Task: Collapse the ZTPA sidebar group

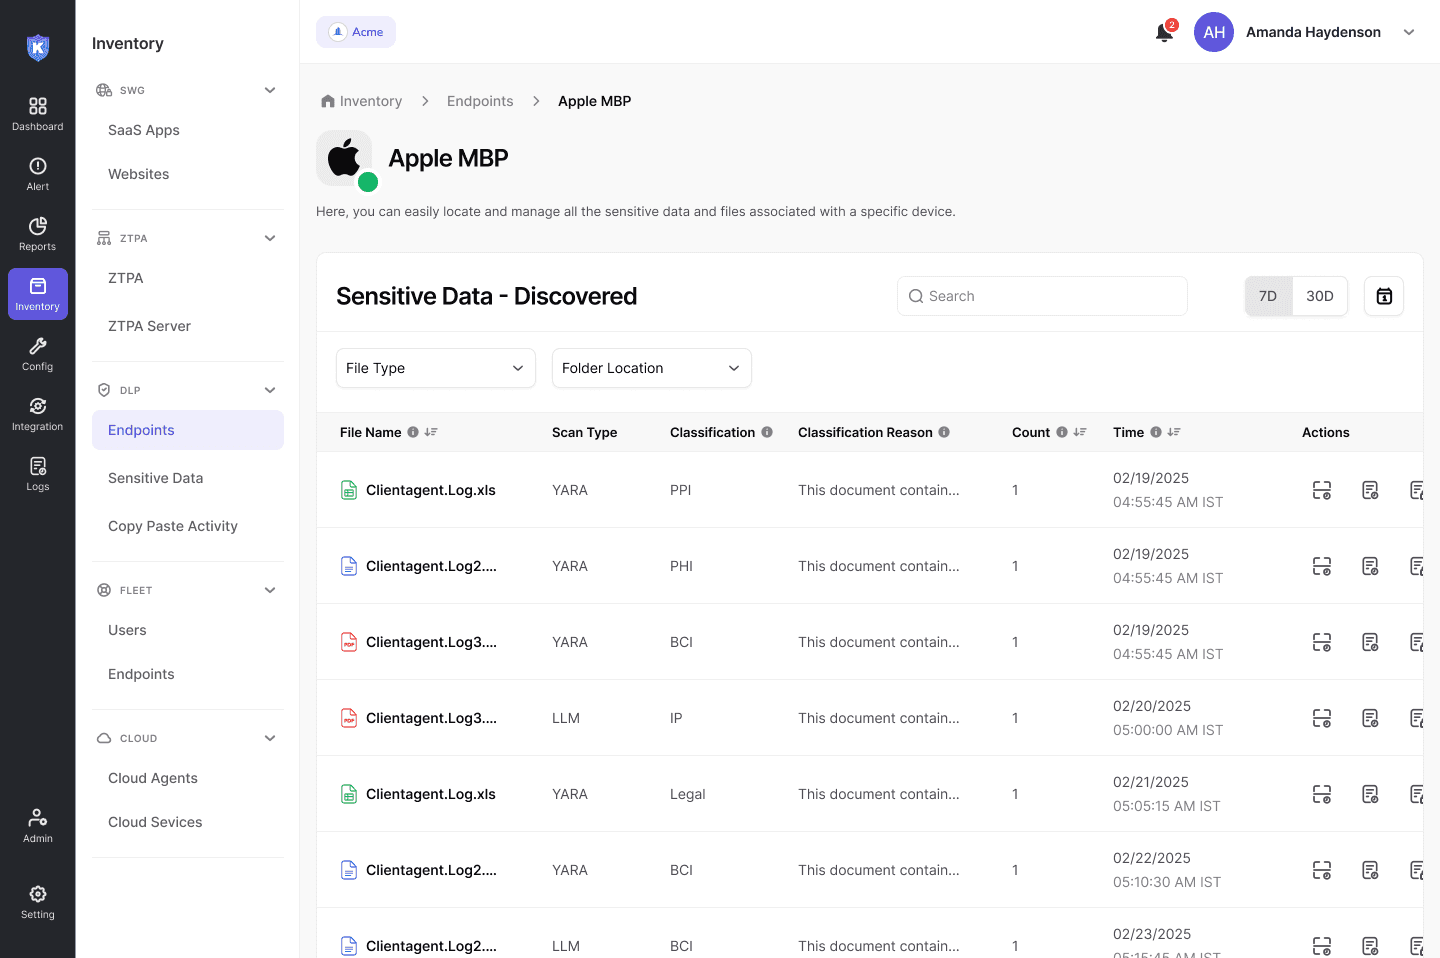Action: click(x=270, y=238)
